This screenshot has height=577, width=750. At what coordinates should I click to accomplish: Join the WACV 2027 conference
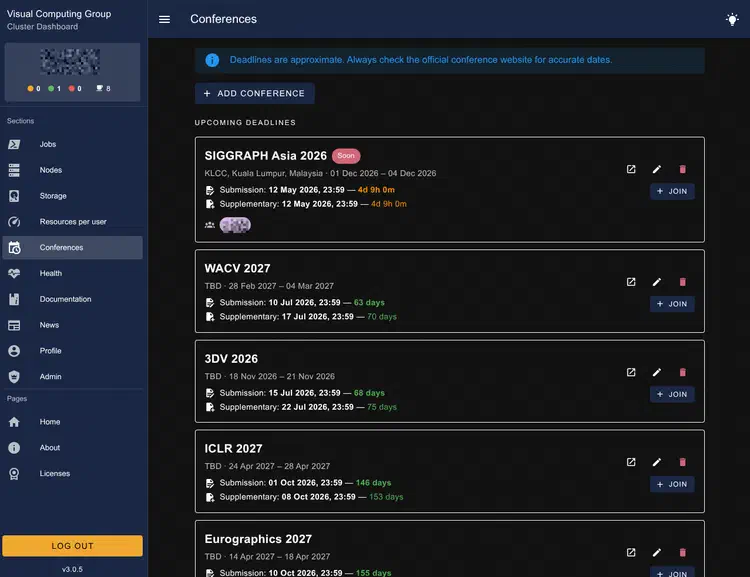point(672,304)
